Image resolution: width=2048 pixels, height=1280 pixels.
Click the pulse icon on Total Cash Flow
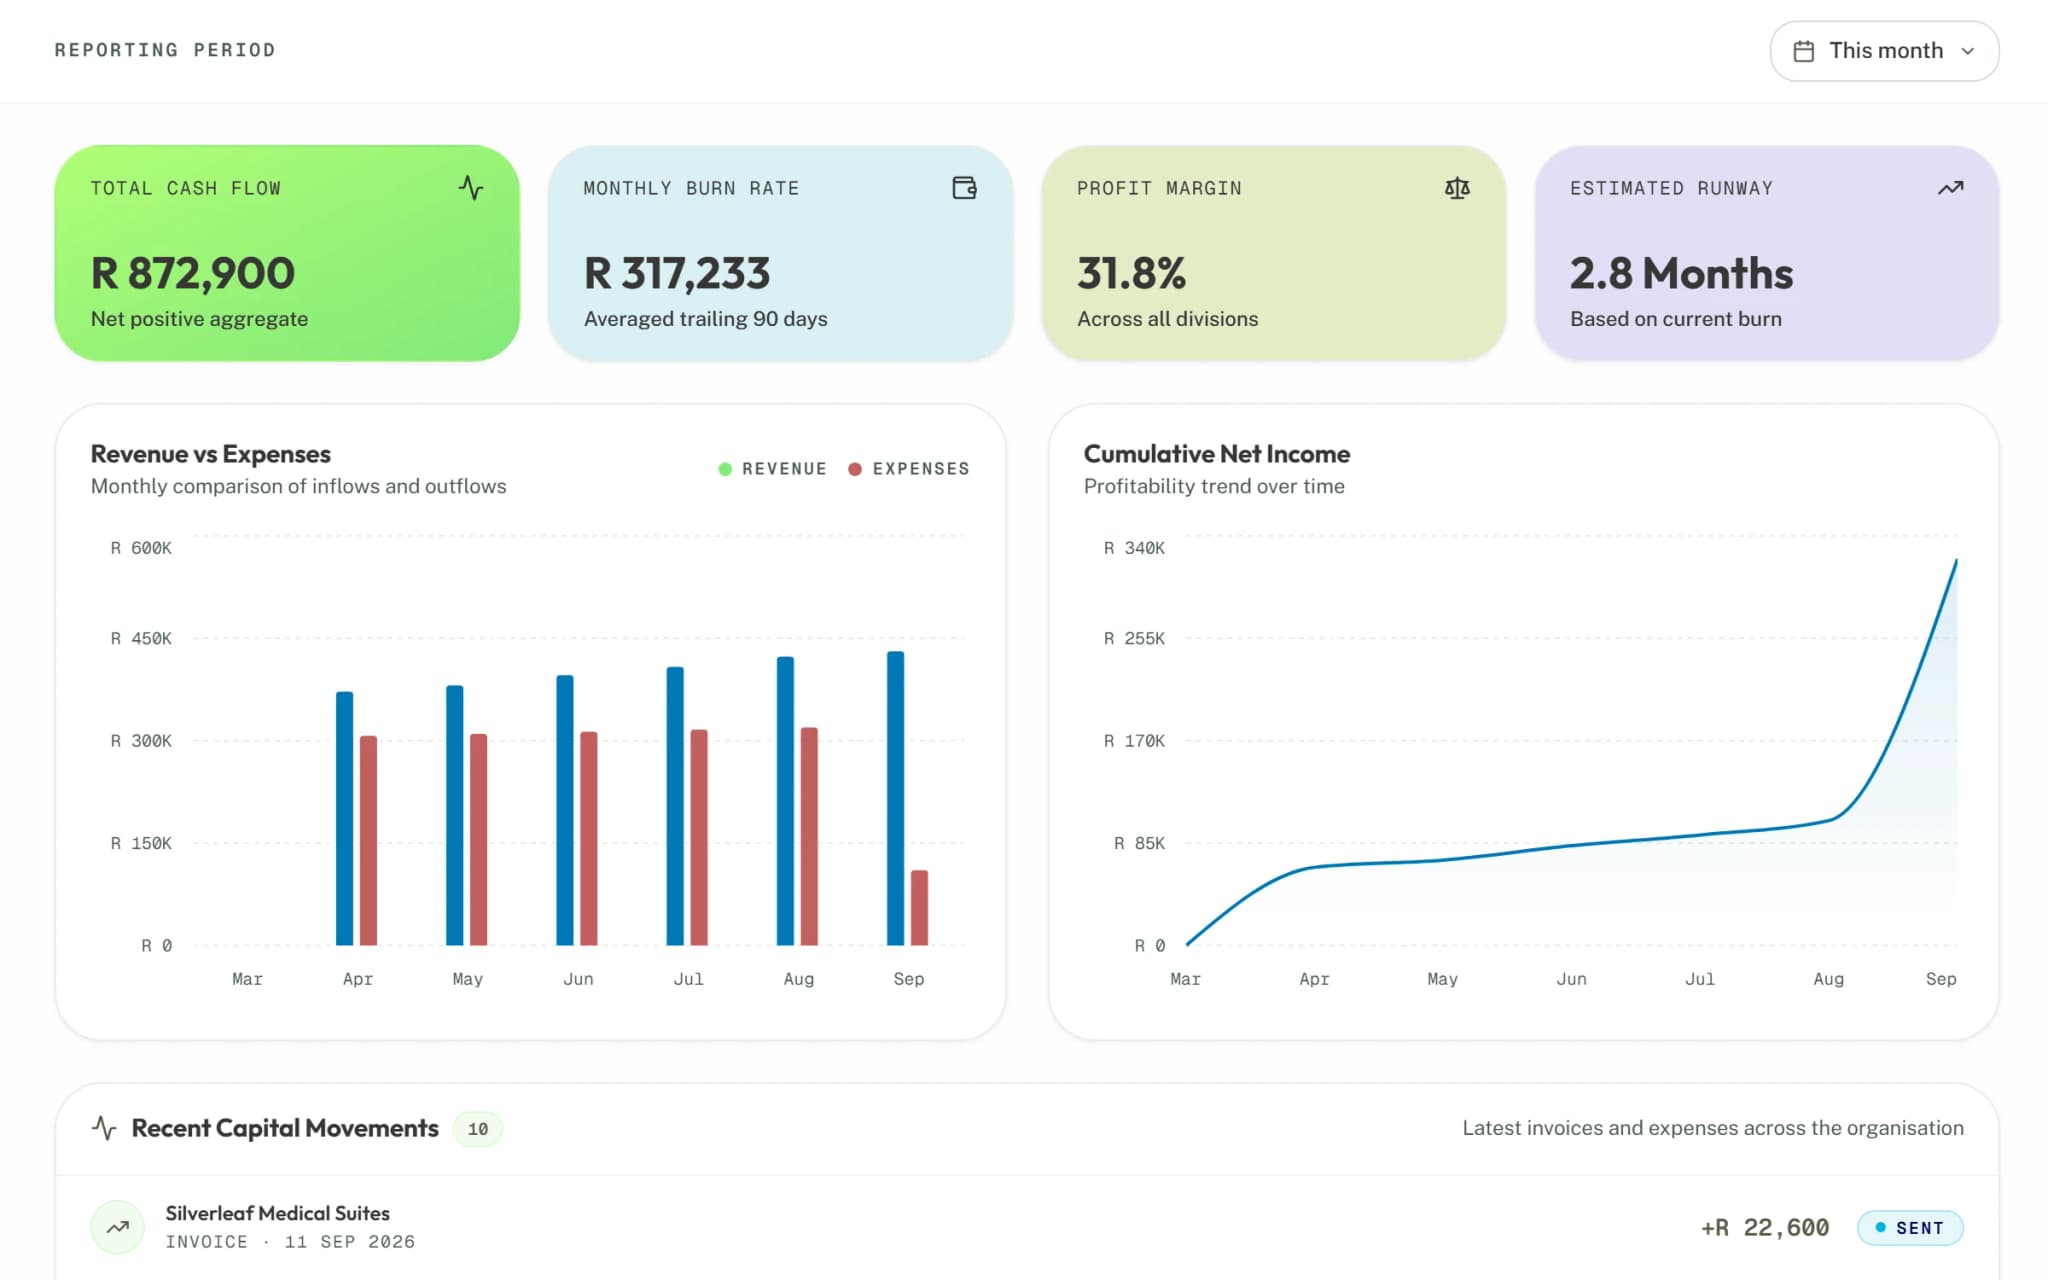click(471, 188)
